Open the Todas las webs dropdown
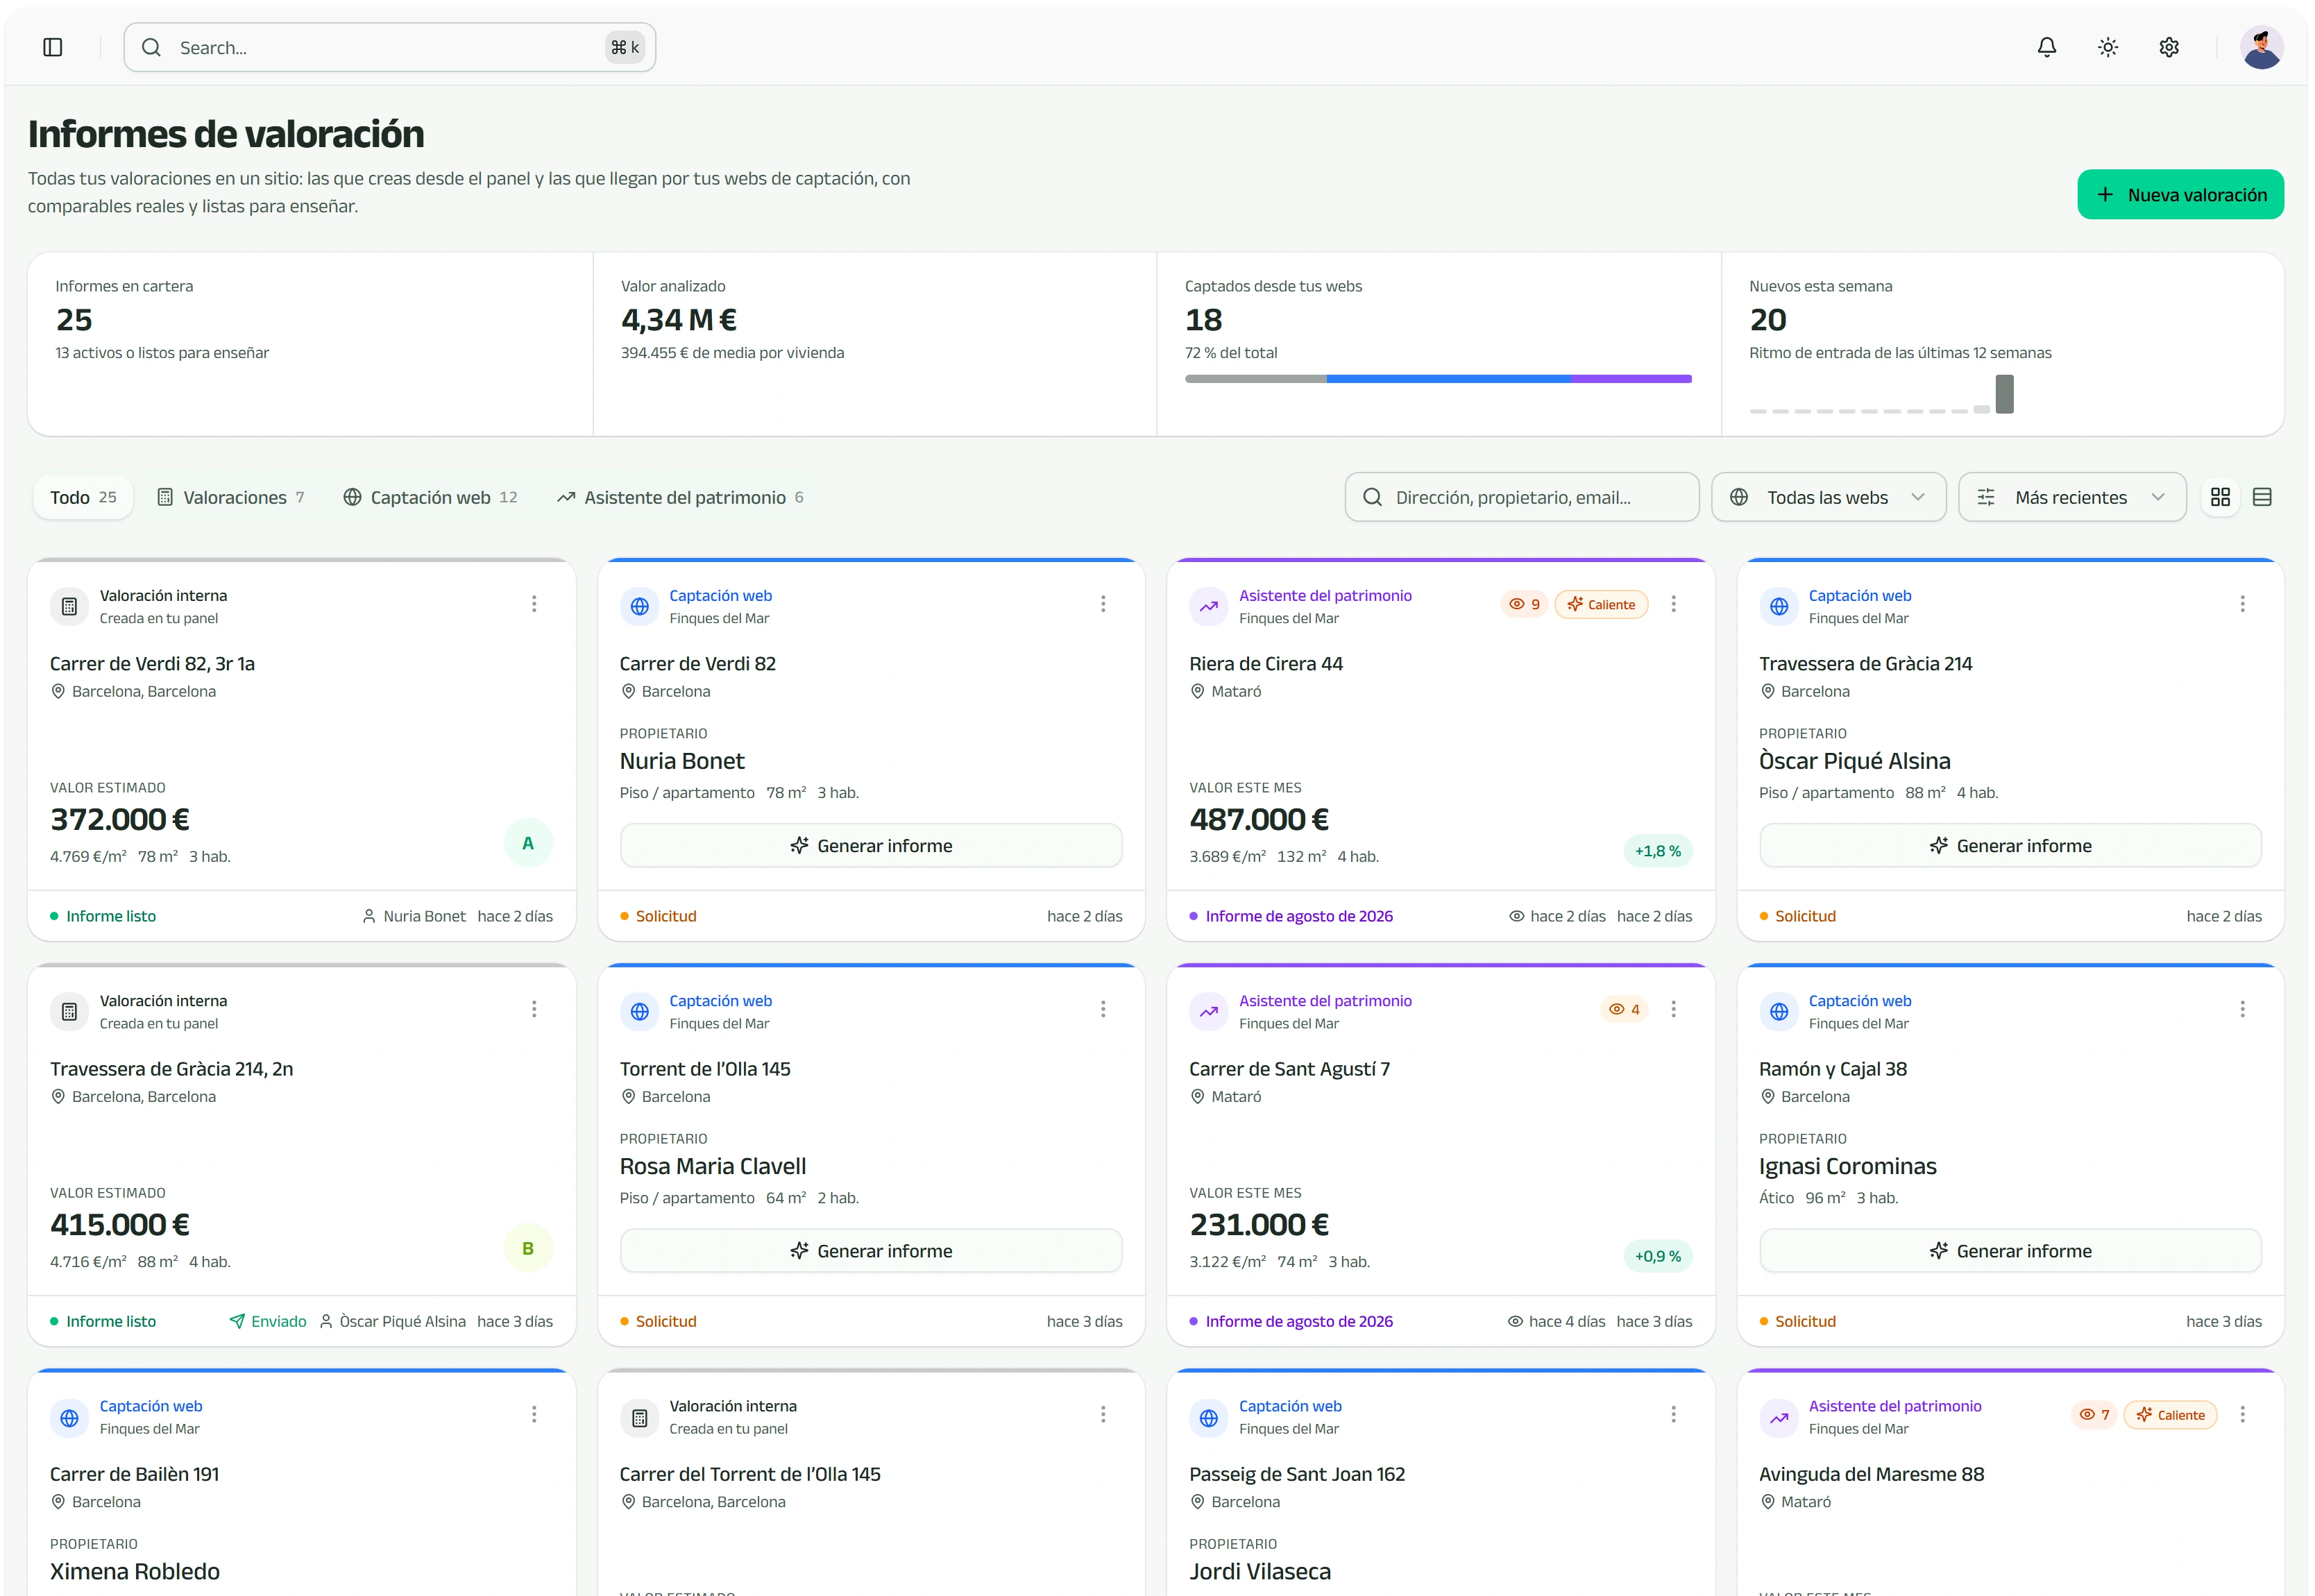 click(1828, 497)
